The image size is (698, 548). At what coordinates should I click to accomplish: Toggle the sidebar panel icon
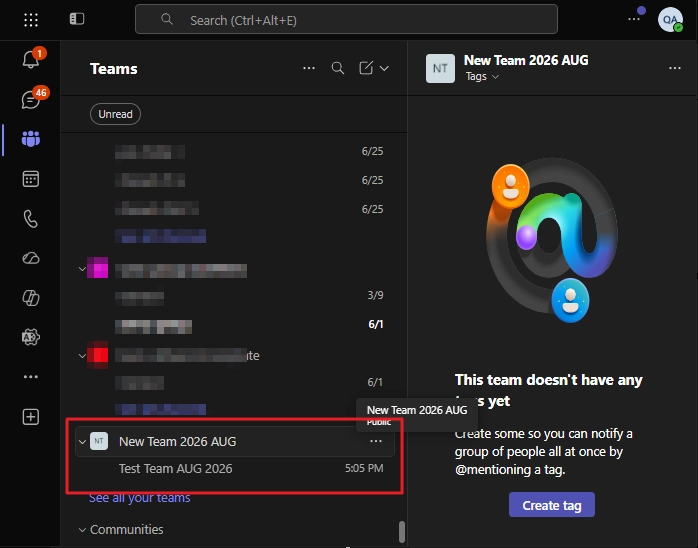(x=77, y=19)
